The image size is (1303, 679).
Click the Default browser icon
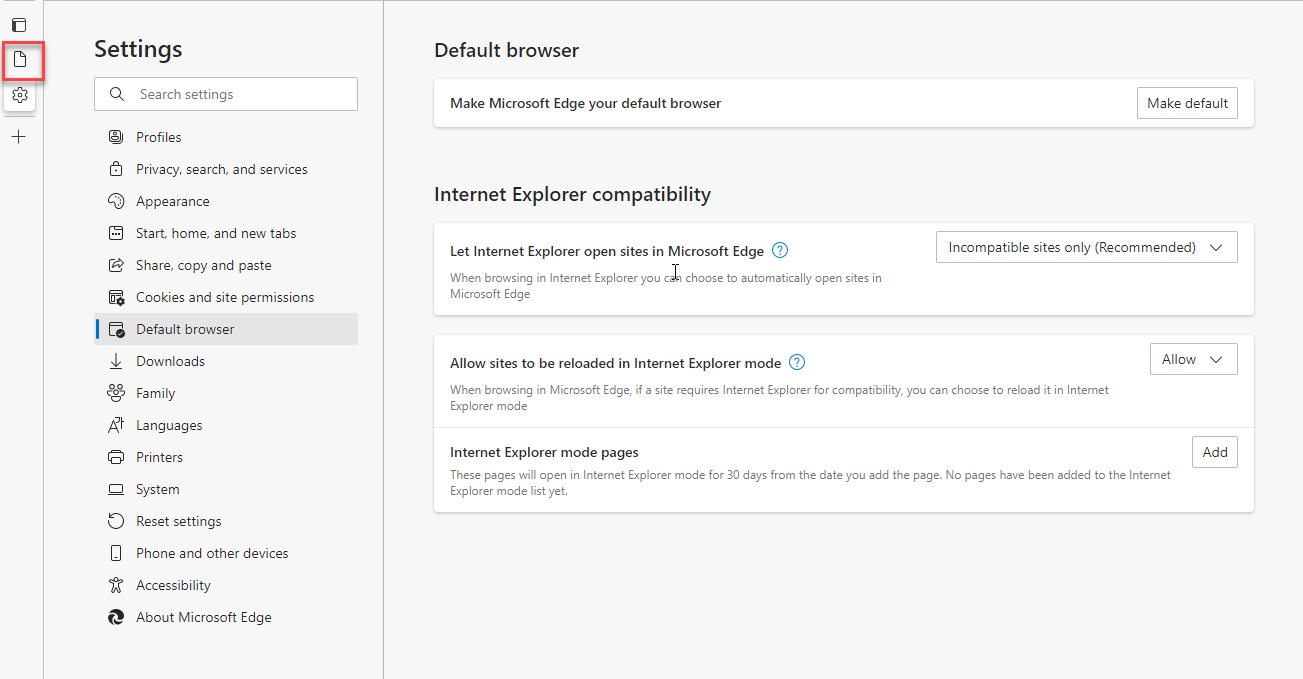pyautogui.click(x=116, y=329)
